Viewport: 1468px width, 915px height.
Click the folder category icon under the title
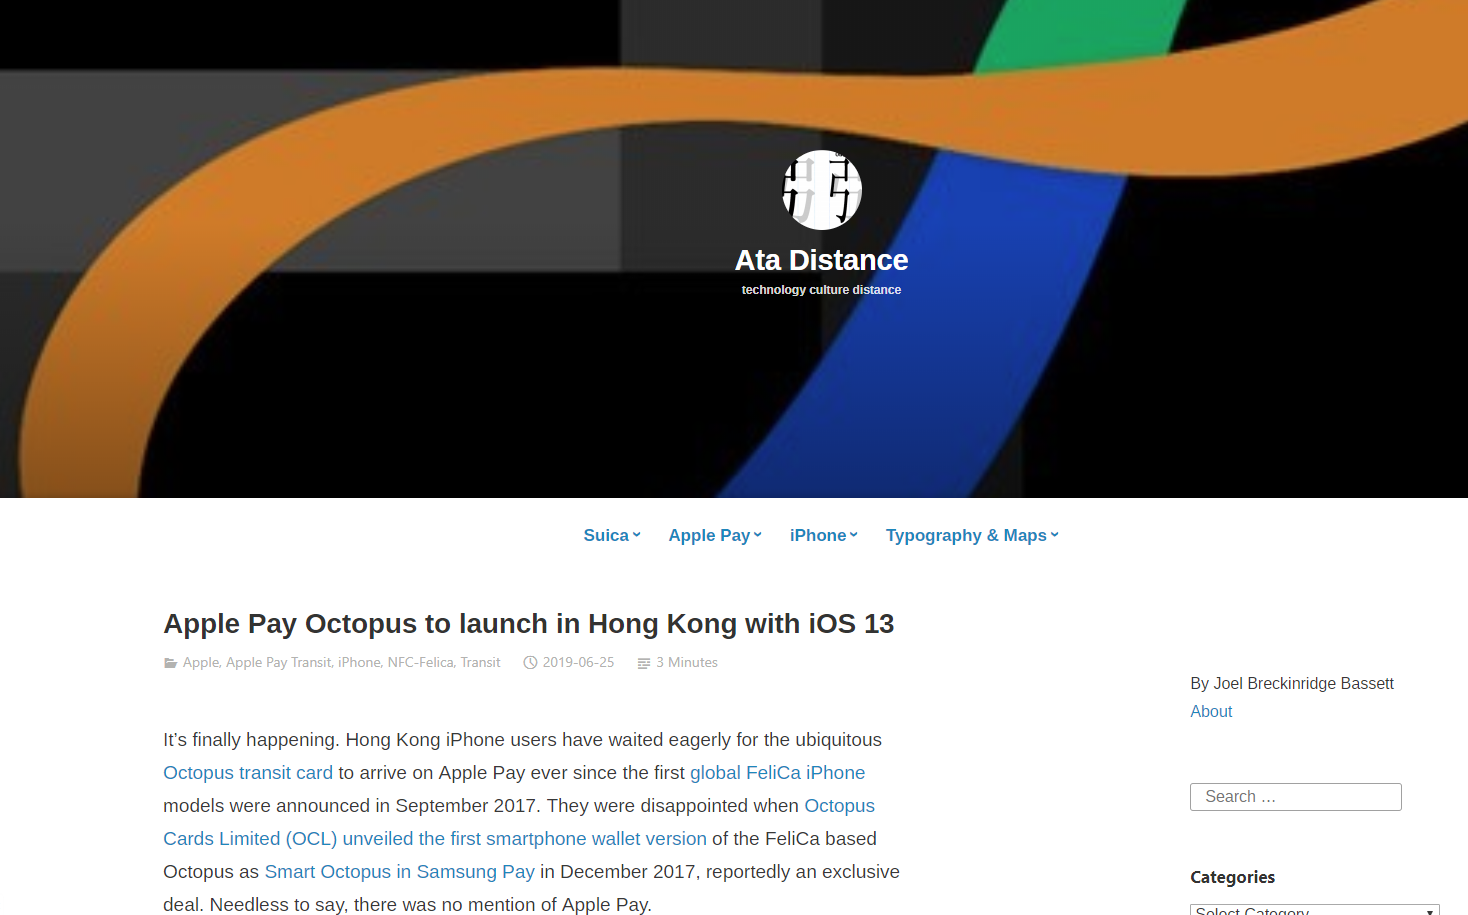[170, 663]
